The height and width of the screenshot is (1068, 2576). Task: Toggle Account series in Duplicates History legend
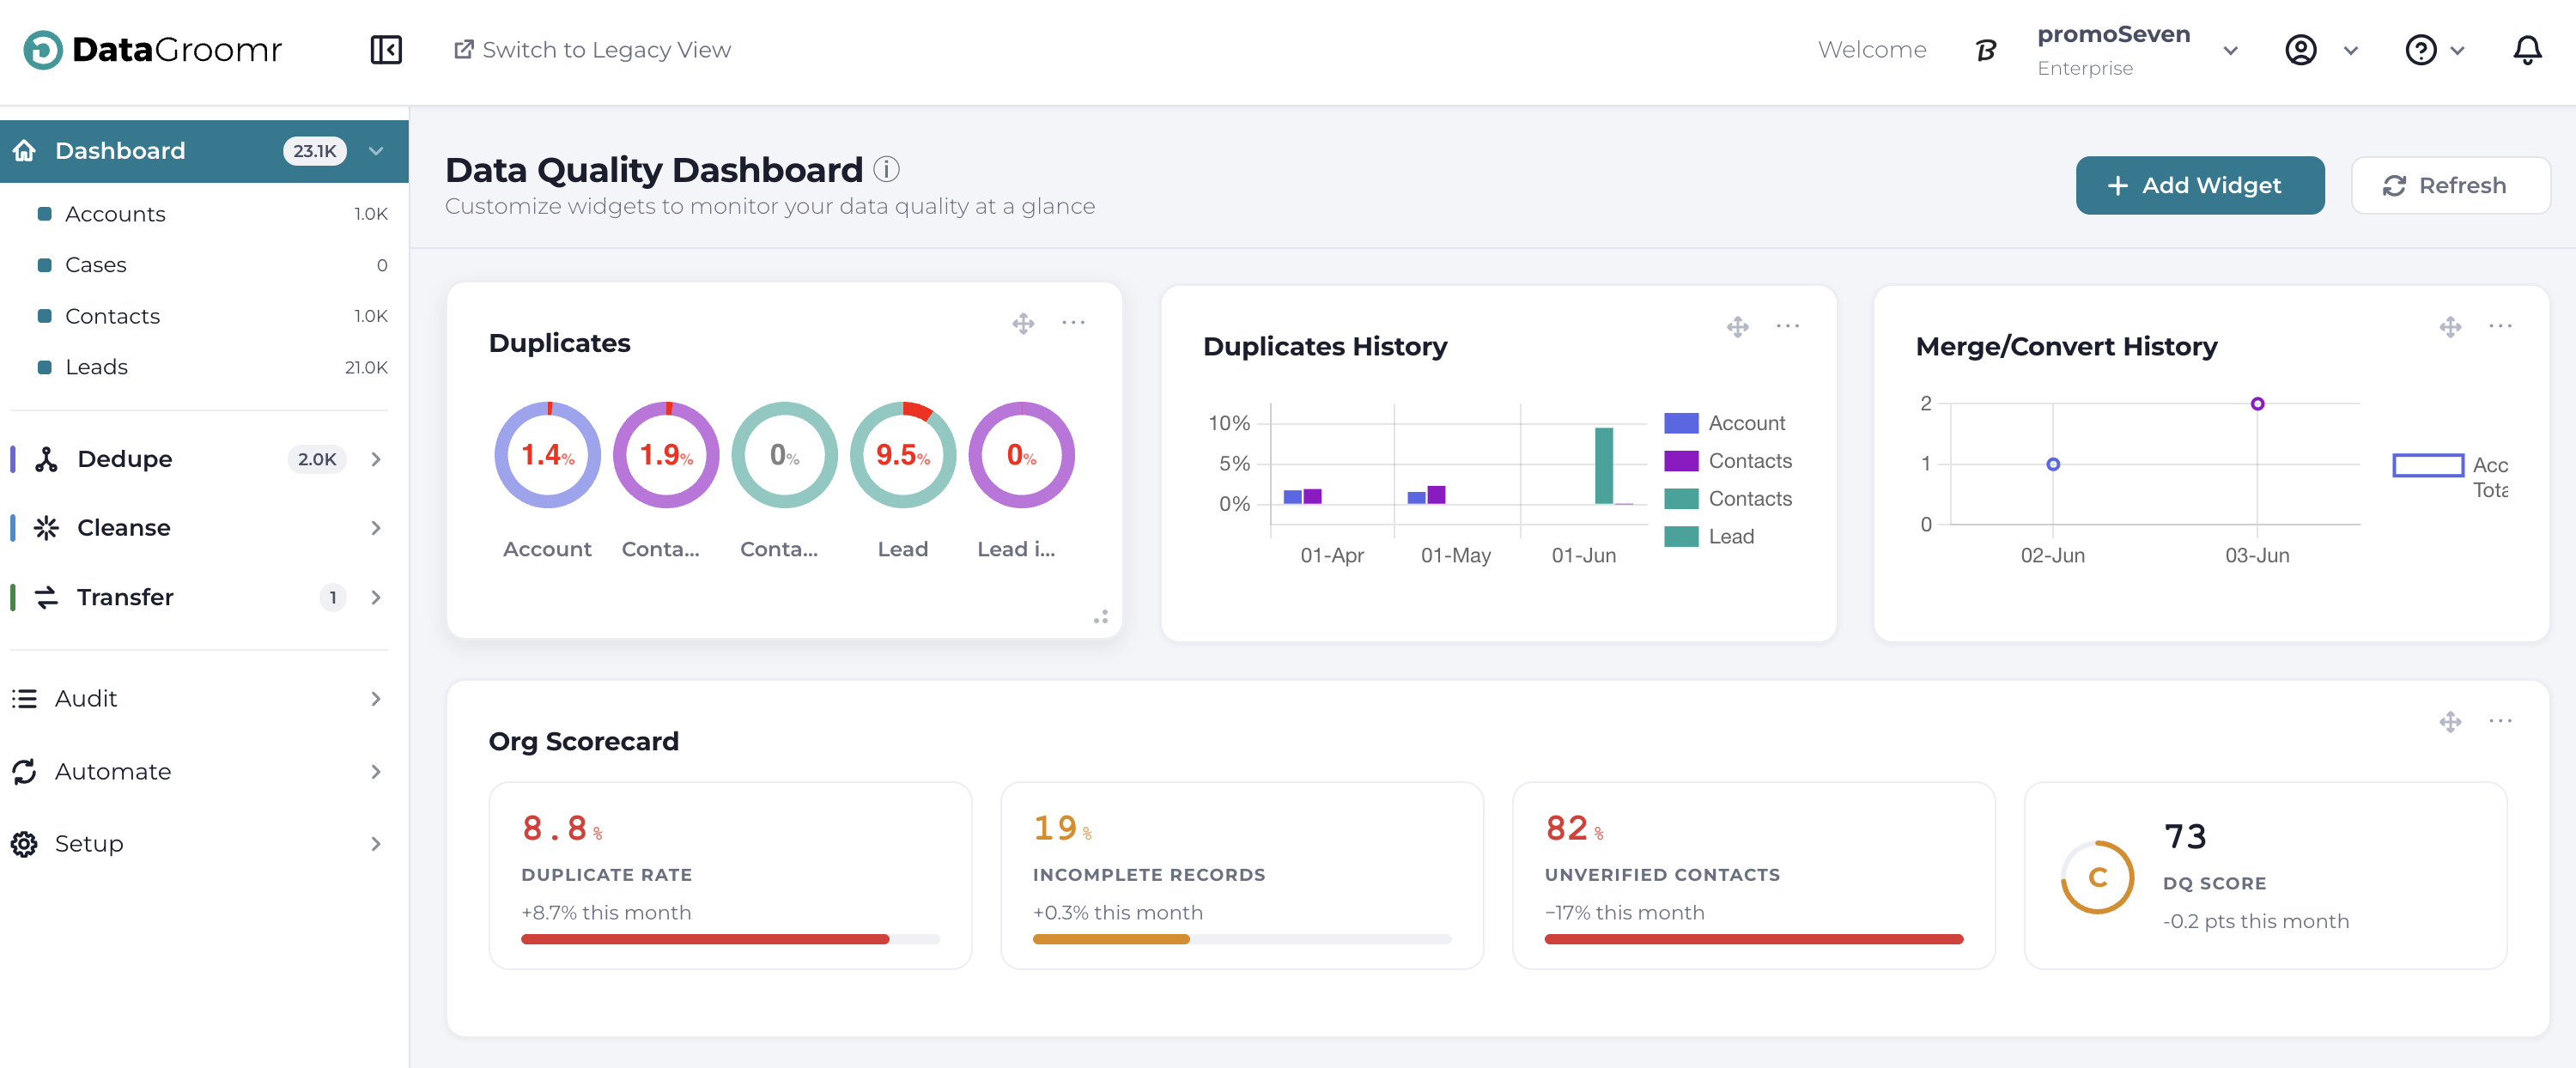(x=1725, y=423)
